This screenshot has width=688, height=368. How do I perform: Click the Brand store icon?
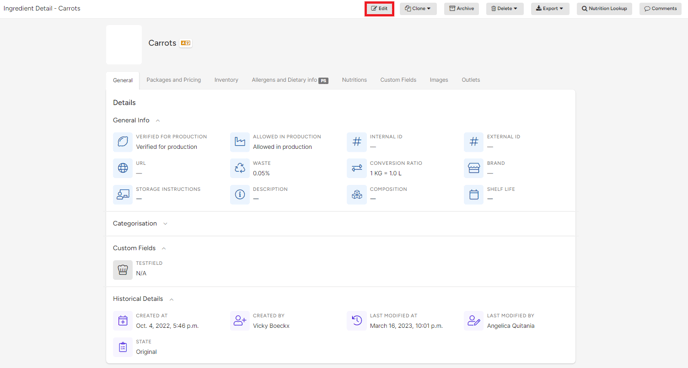point(473,168)
